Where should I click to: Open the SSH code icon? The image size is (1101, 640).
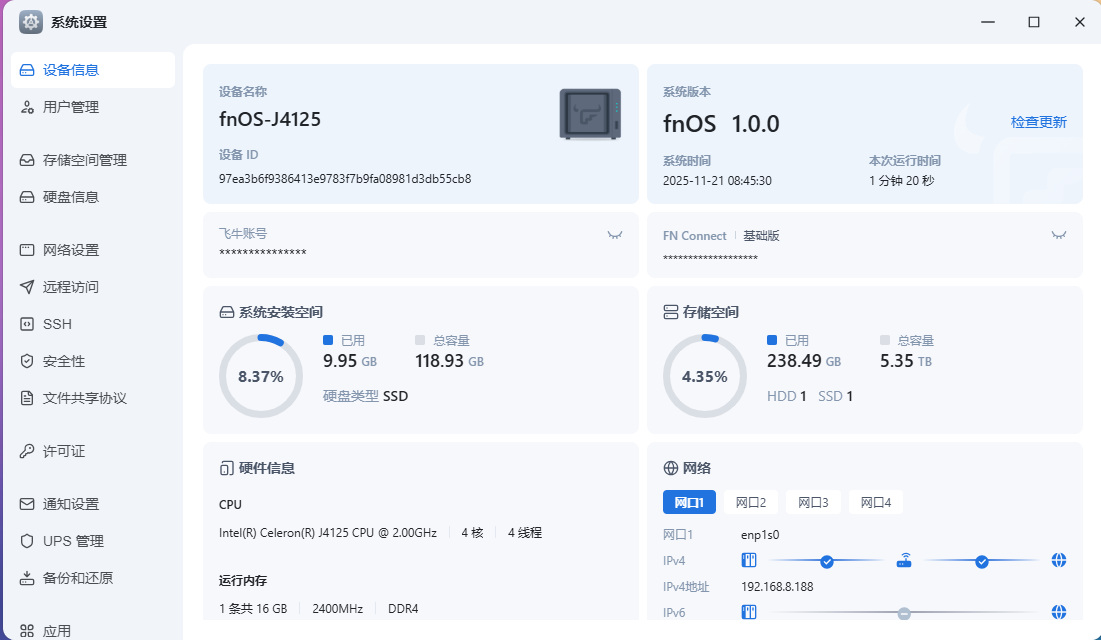pos(27,324)
